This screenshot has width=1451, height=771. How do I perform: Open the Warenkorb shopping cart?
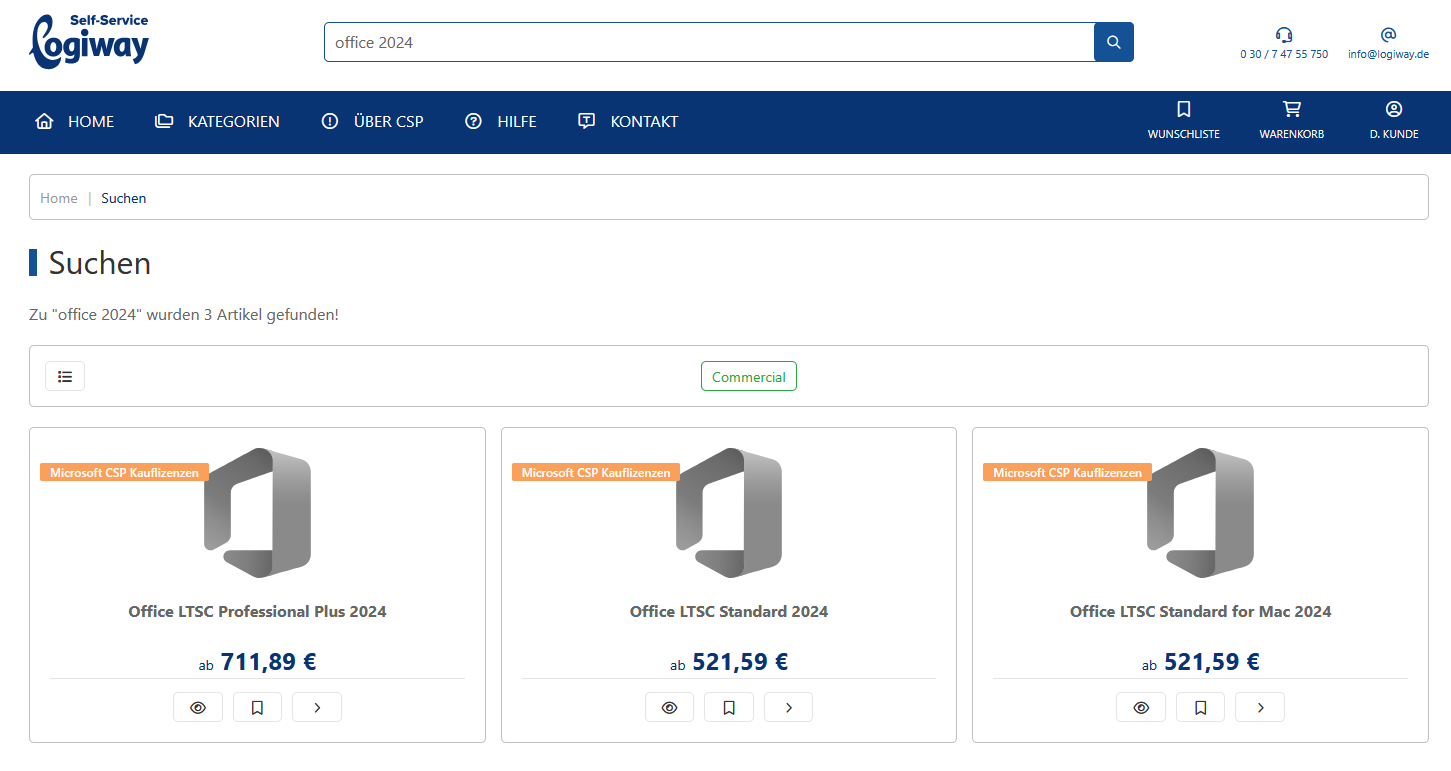(x=1291, y=109)
